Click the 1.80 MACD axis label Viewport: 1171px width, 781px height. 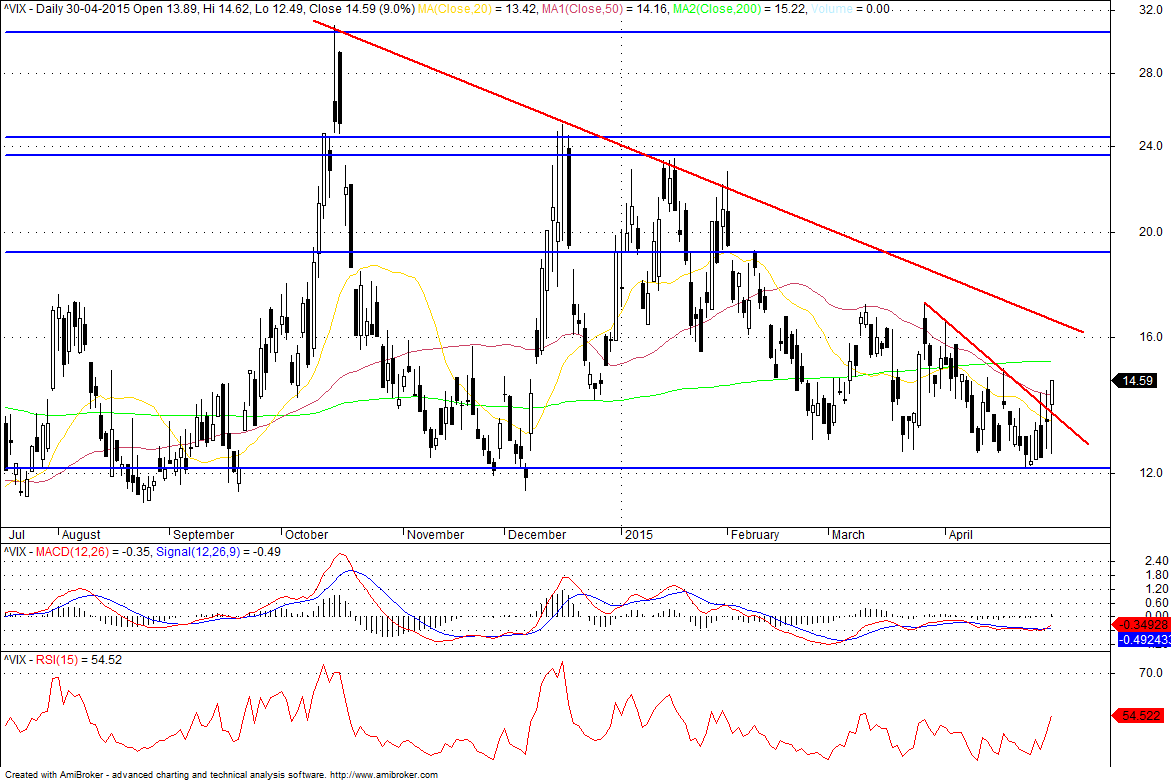point(1156,575)
